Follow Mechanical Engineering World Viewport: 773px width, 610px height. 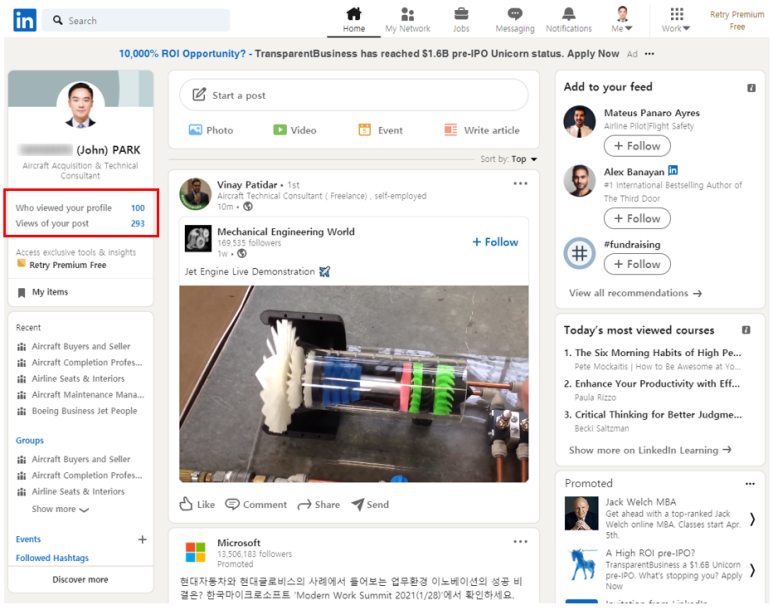point(495,242)
